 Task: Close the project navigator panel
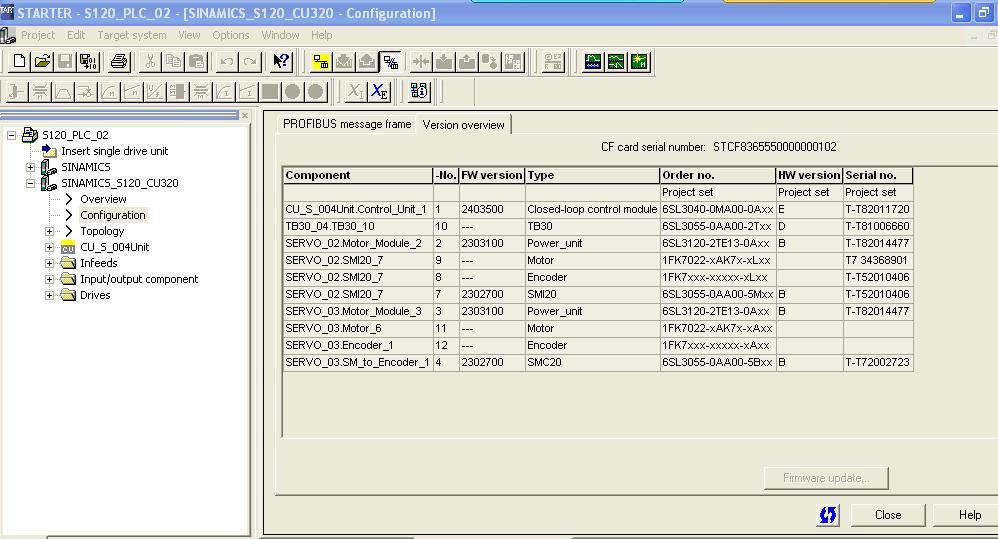(244, 115)
